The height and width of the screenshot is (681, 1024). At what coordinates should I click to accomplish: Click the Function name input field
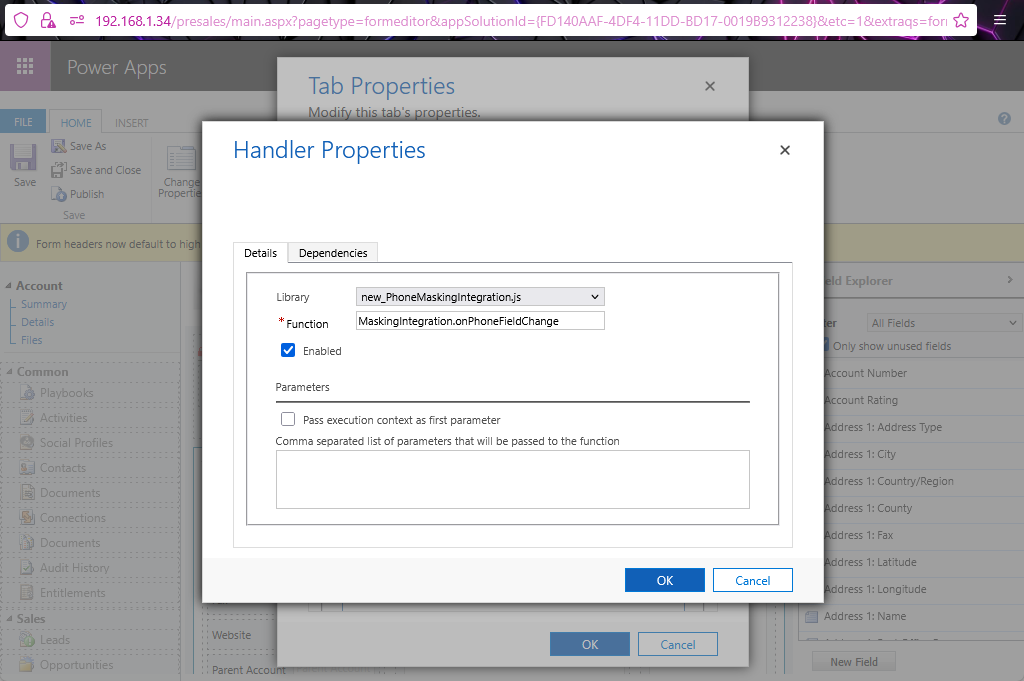pyautogui.click(x=480, y=321)
